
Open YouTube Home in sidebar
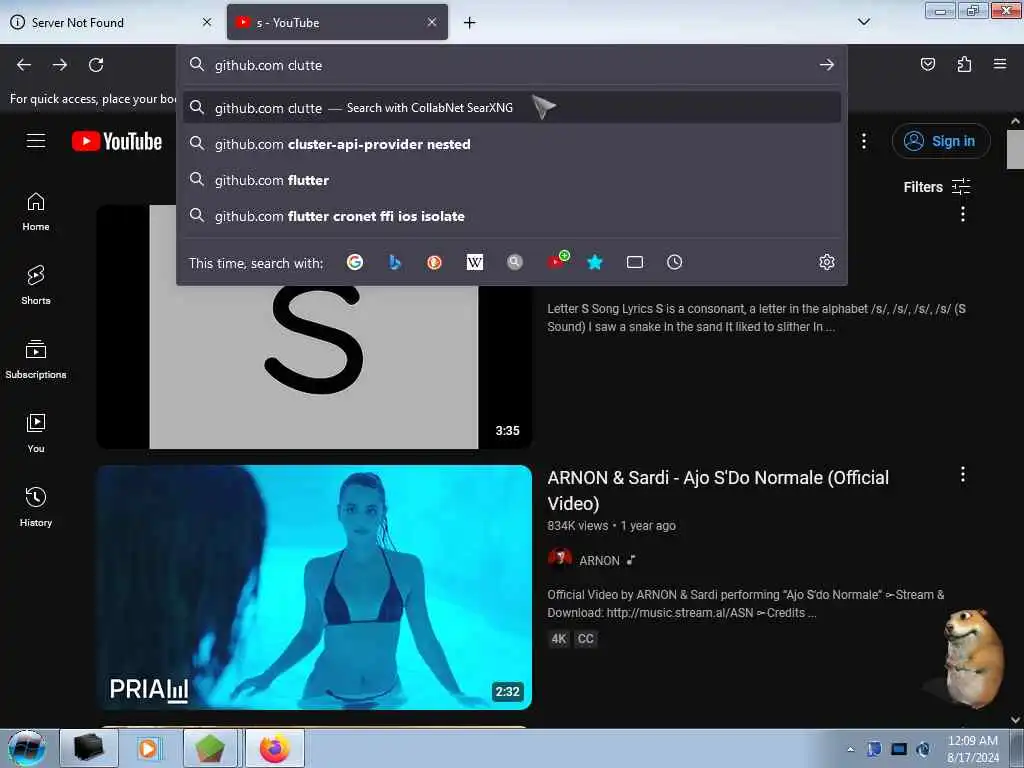coord(36,212)
